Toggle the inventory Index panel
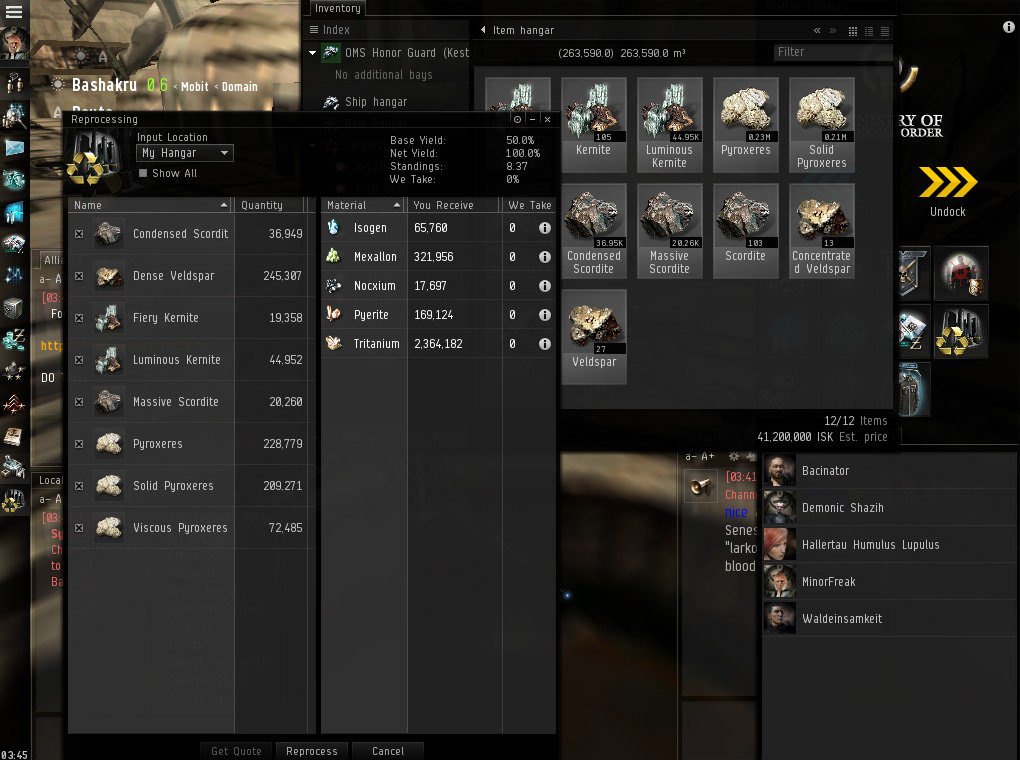 [329, 30]
